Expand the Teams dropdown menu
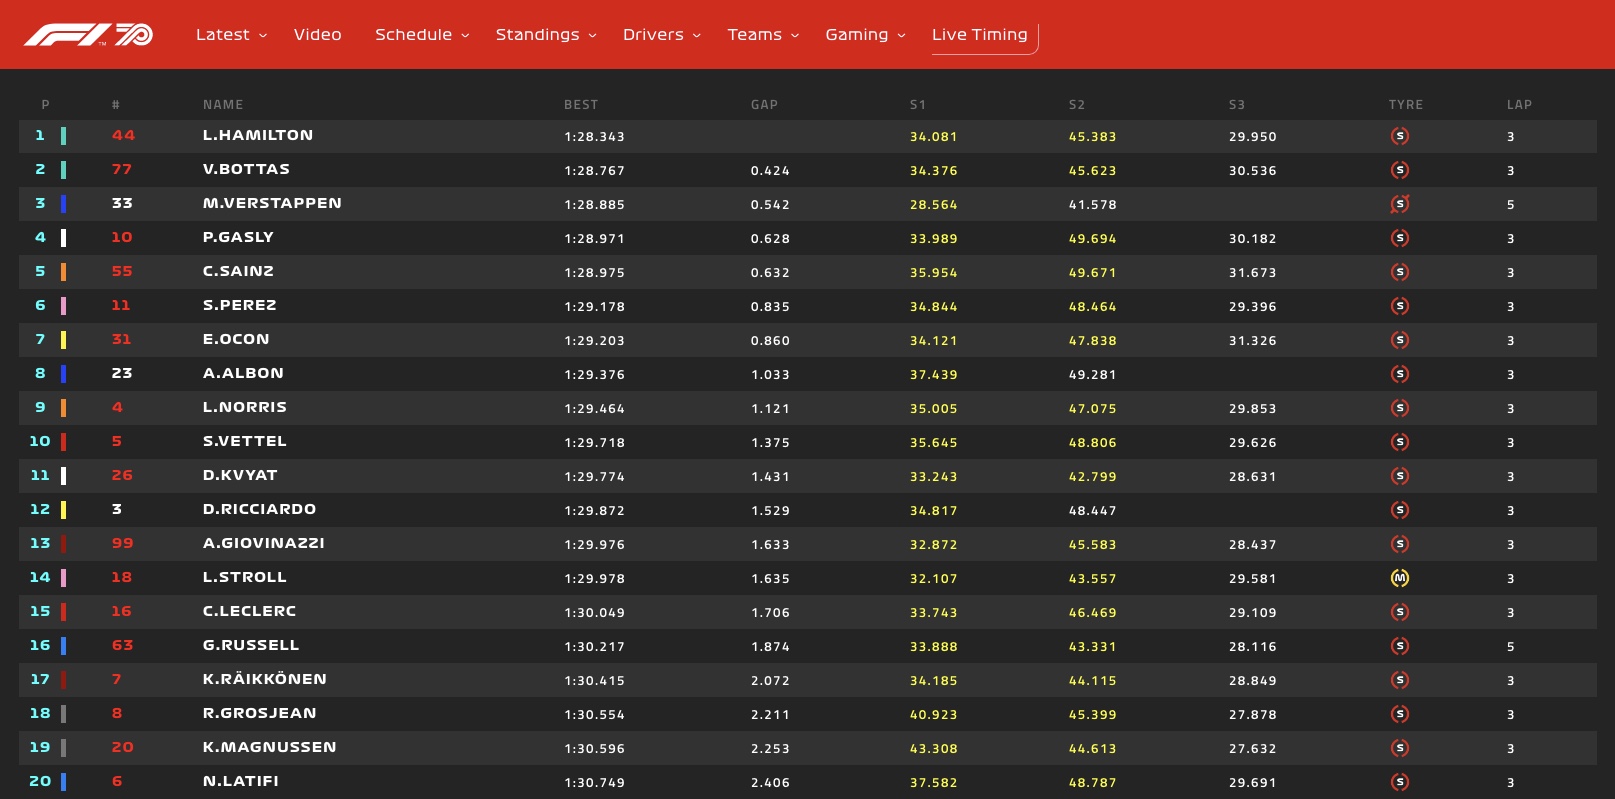The height and width of the screenshot is (799, 1615). [x=763, y=35]
